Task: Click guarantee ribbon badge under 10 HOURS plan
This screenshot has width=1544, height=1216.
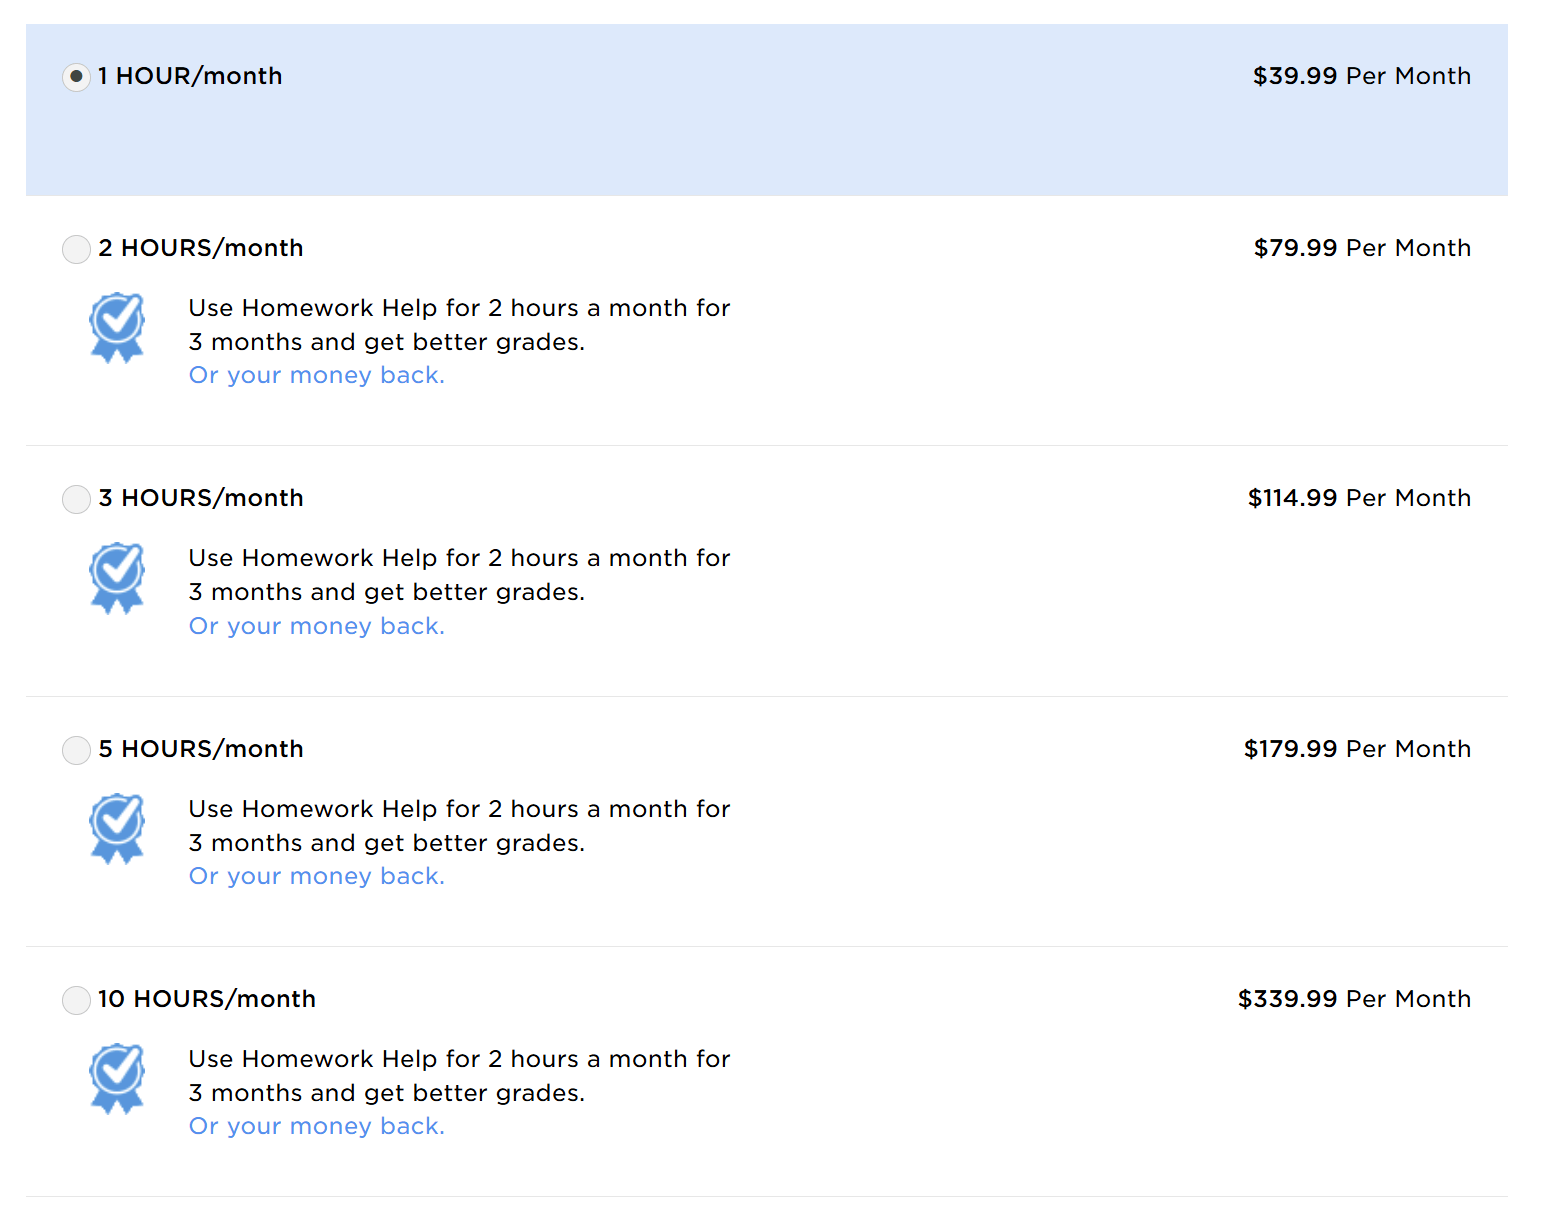Action: coord(117,1078)
